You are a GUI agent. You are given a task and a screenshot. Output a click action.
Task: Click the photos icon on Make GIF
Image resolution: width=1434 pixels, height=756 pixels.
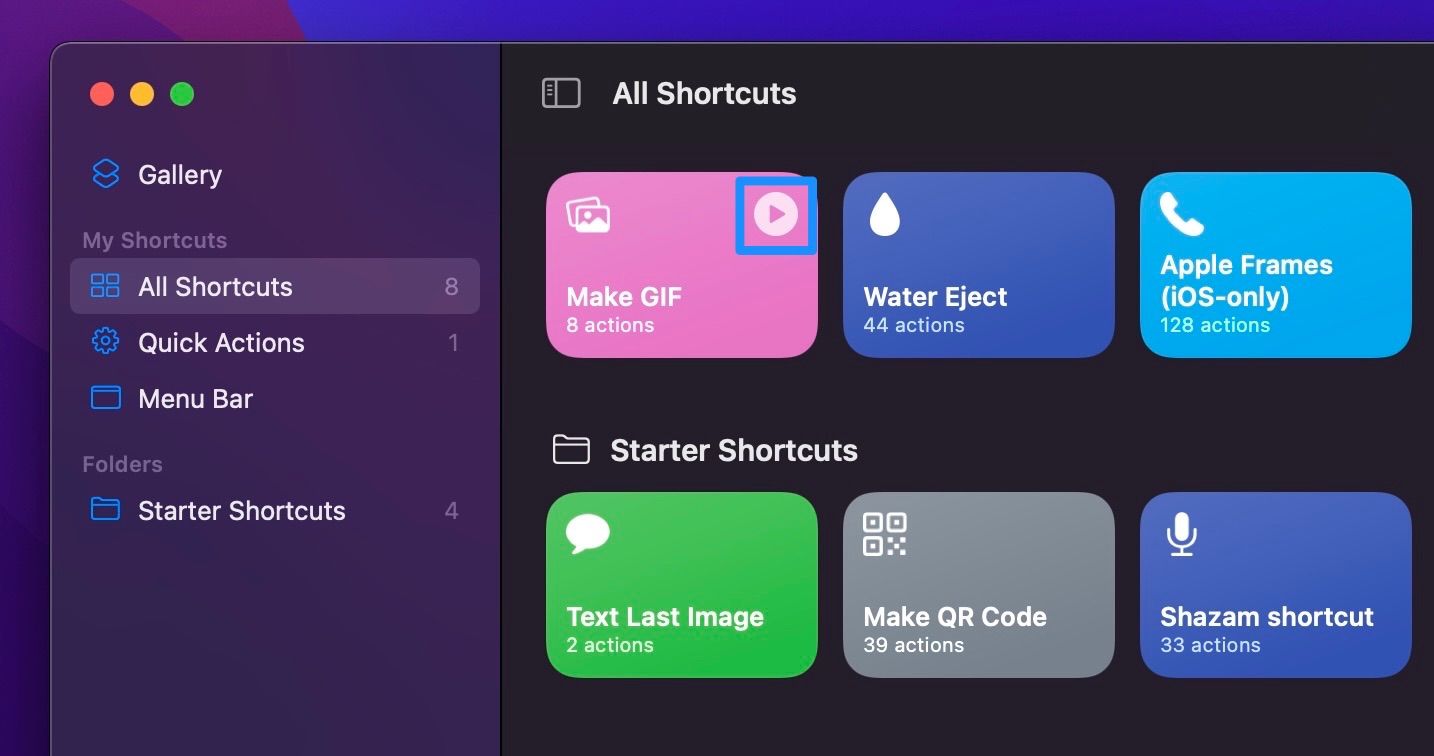[x=588, y=214]
